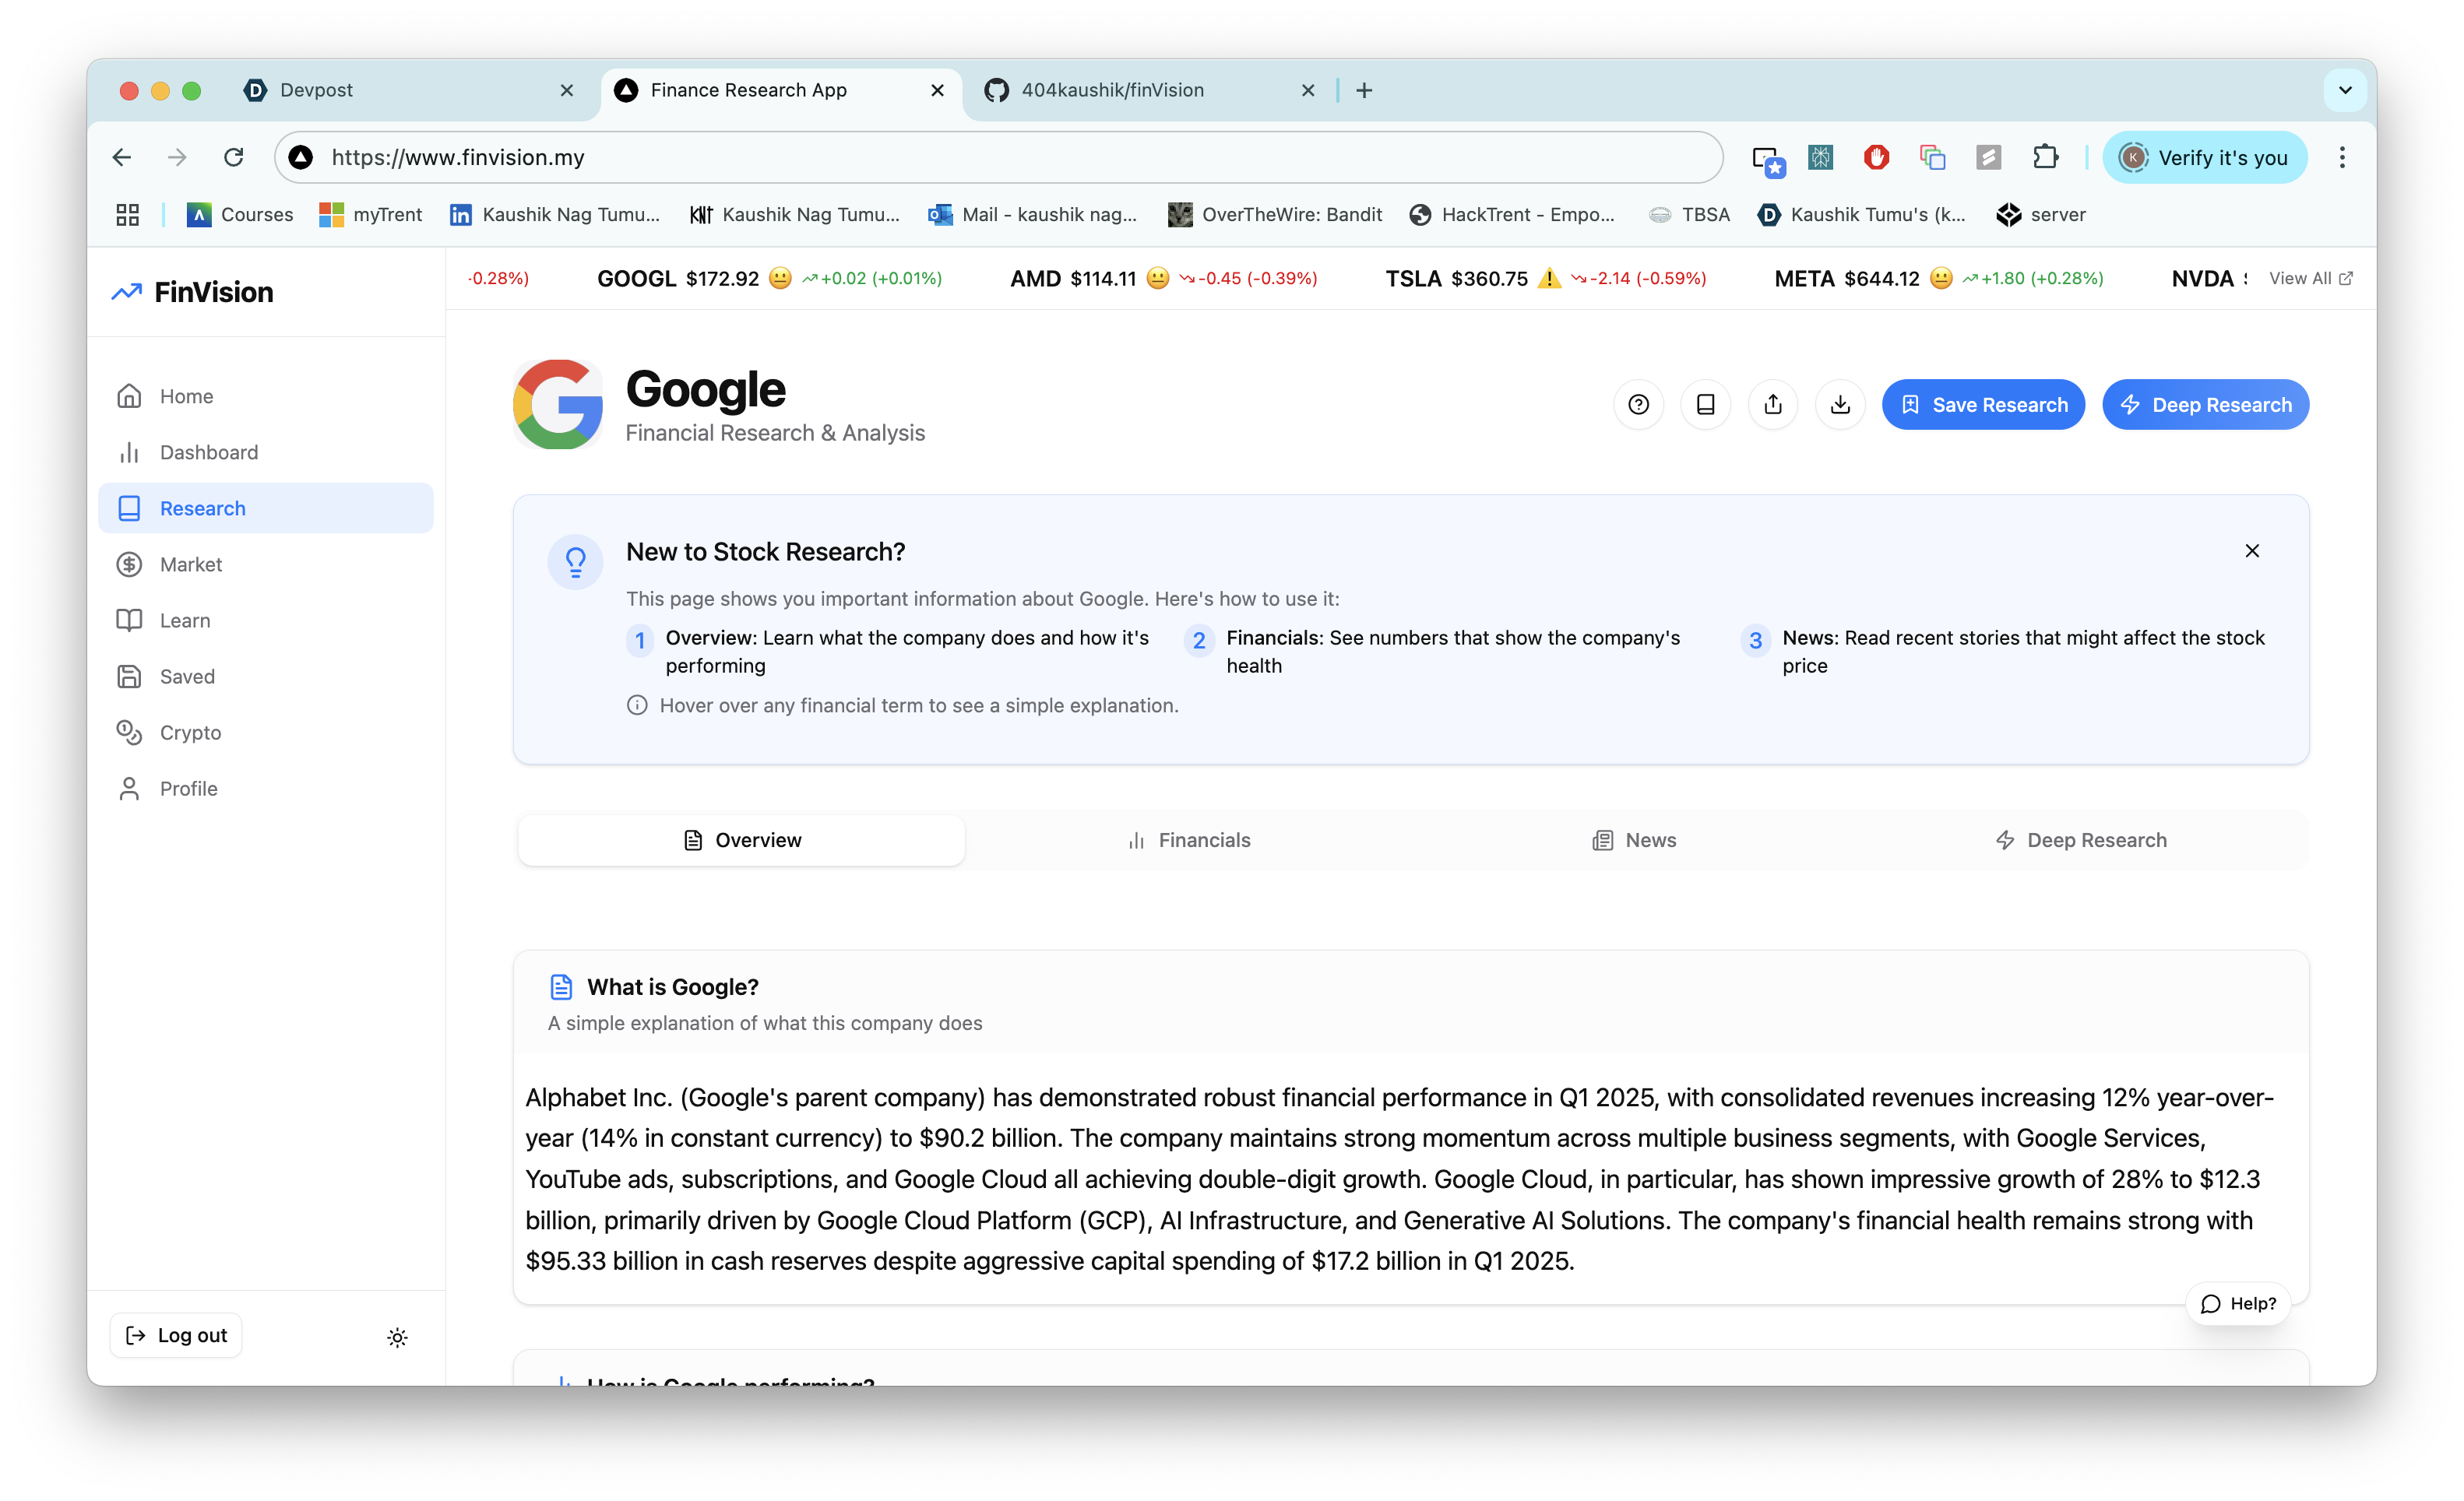
Task: Open the Saved research page
Action: 187,676
